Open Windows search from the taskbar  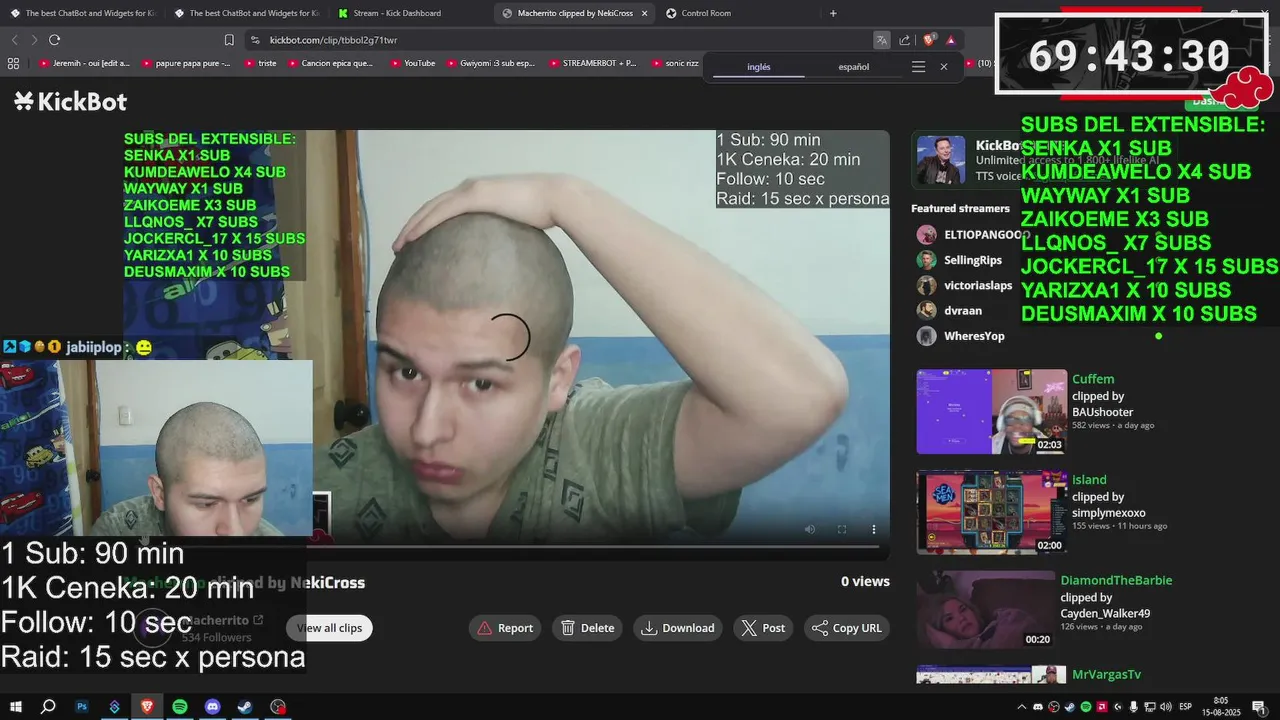[47, 707]
